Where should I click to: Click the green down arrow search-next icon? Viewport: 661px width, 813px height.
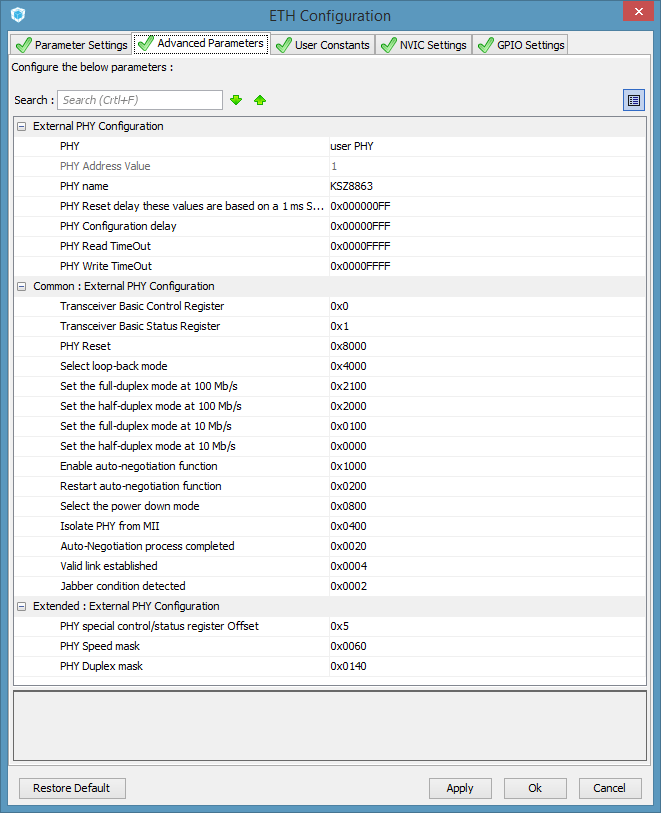(236, 100)
